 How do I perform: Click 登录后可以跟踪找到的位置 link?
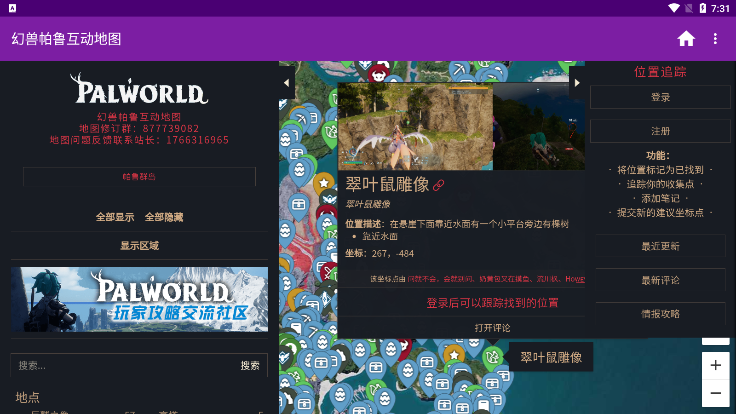pos(492,303)
